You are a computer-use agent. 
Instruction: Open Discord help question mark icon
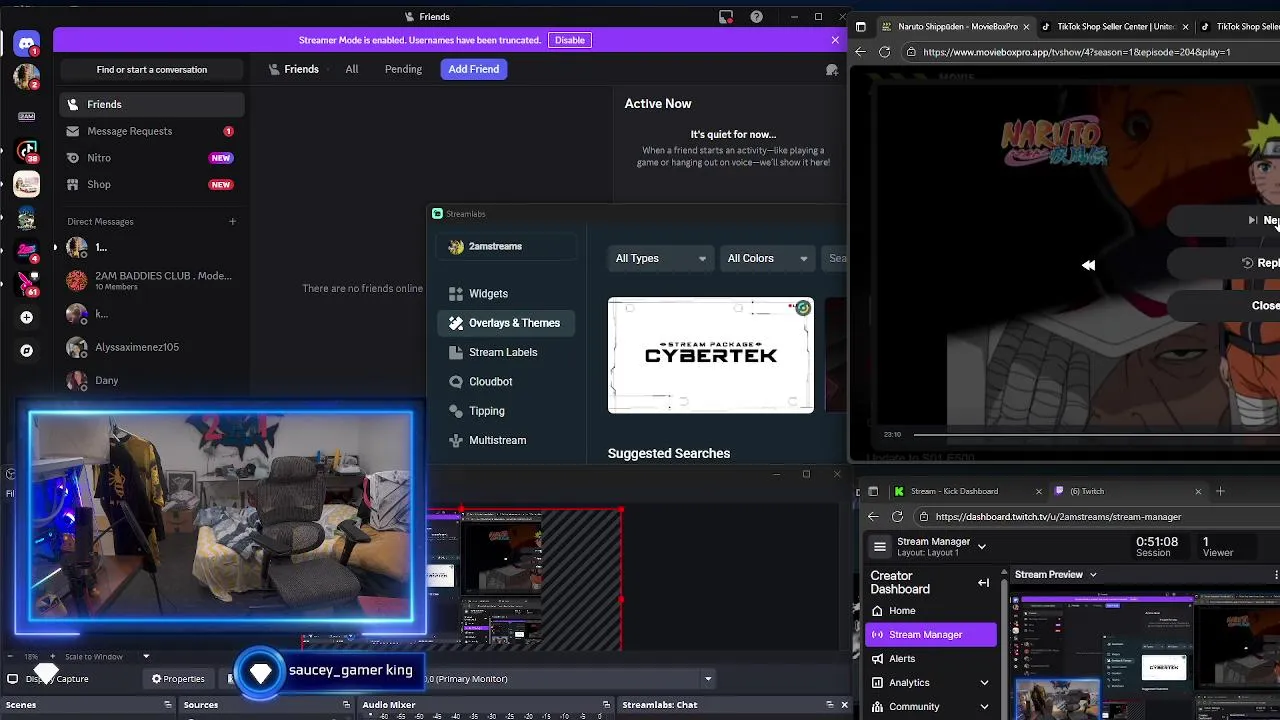click(757, 17)
